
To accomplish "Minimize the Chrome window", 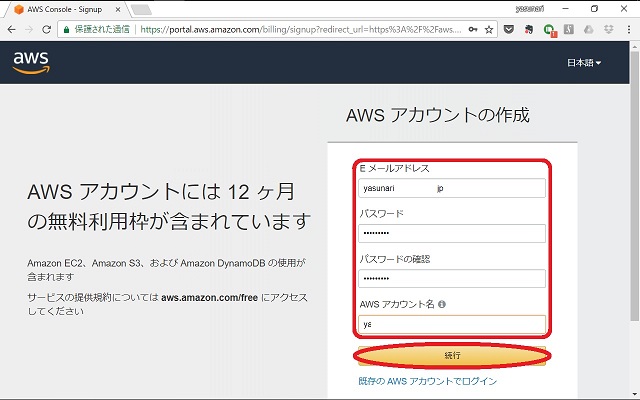I will coord(565,9).
